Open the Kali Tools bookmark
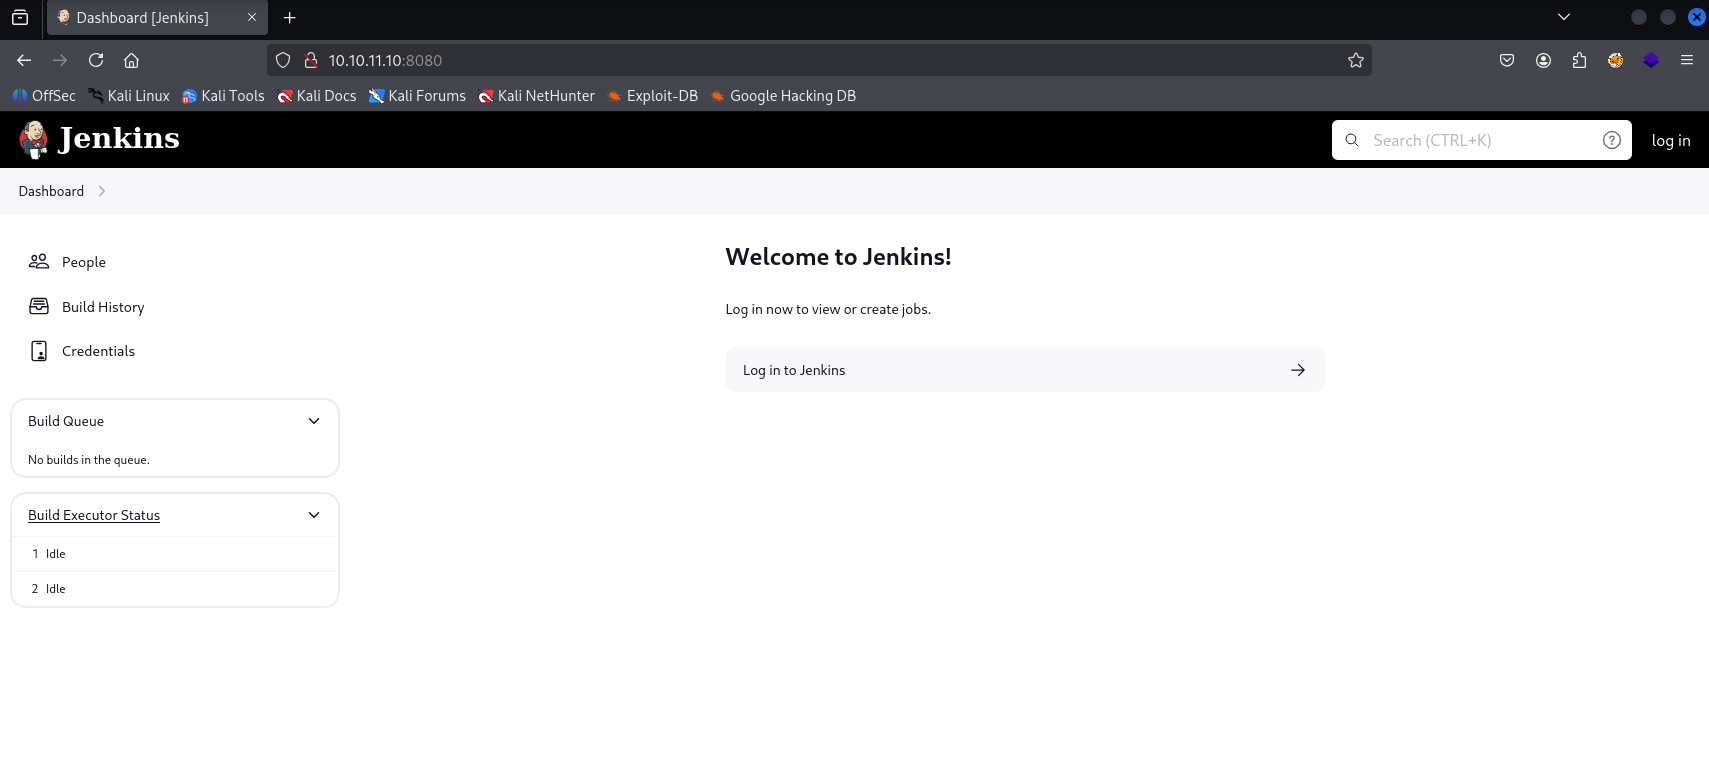This screenshot has height=768, width=1709. pyautogui.click(x=223, y=96)
